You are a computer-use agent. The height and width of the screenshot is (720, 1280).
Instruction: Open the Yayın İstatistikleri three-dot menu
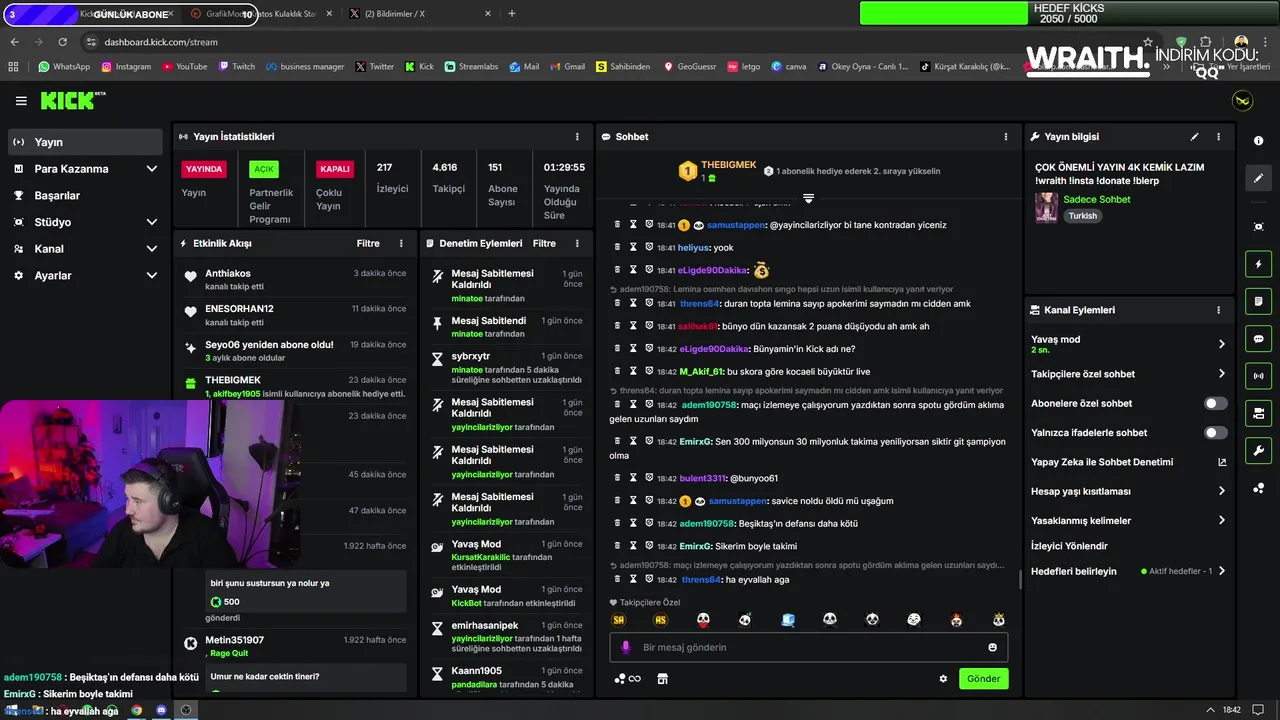pos(577,137)
